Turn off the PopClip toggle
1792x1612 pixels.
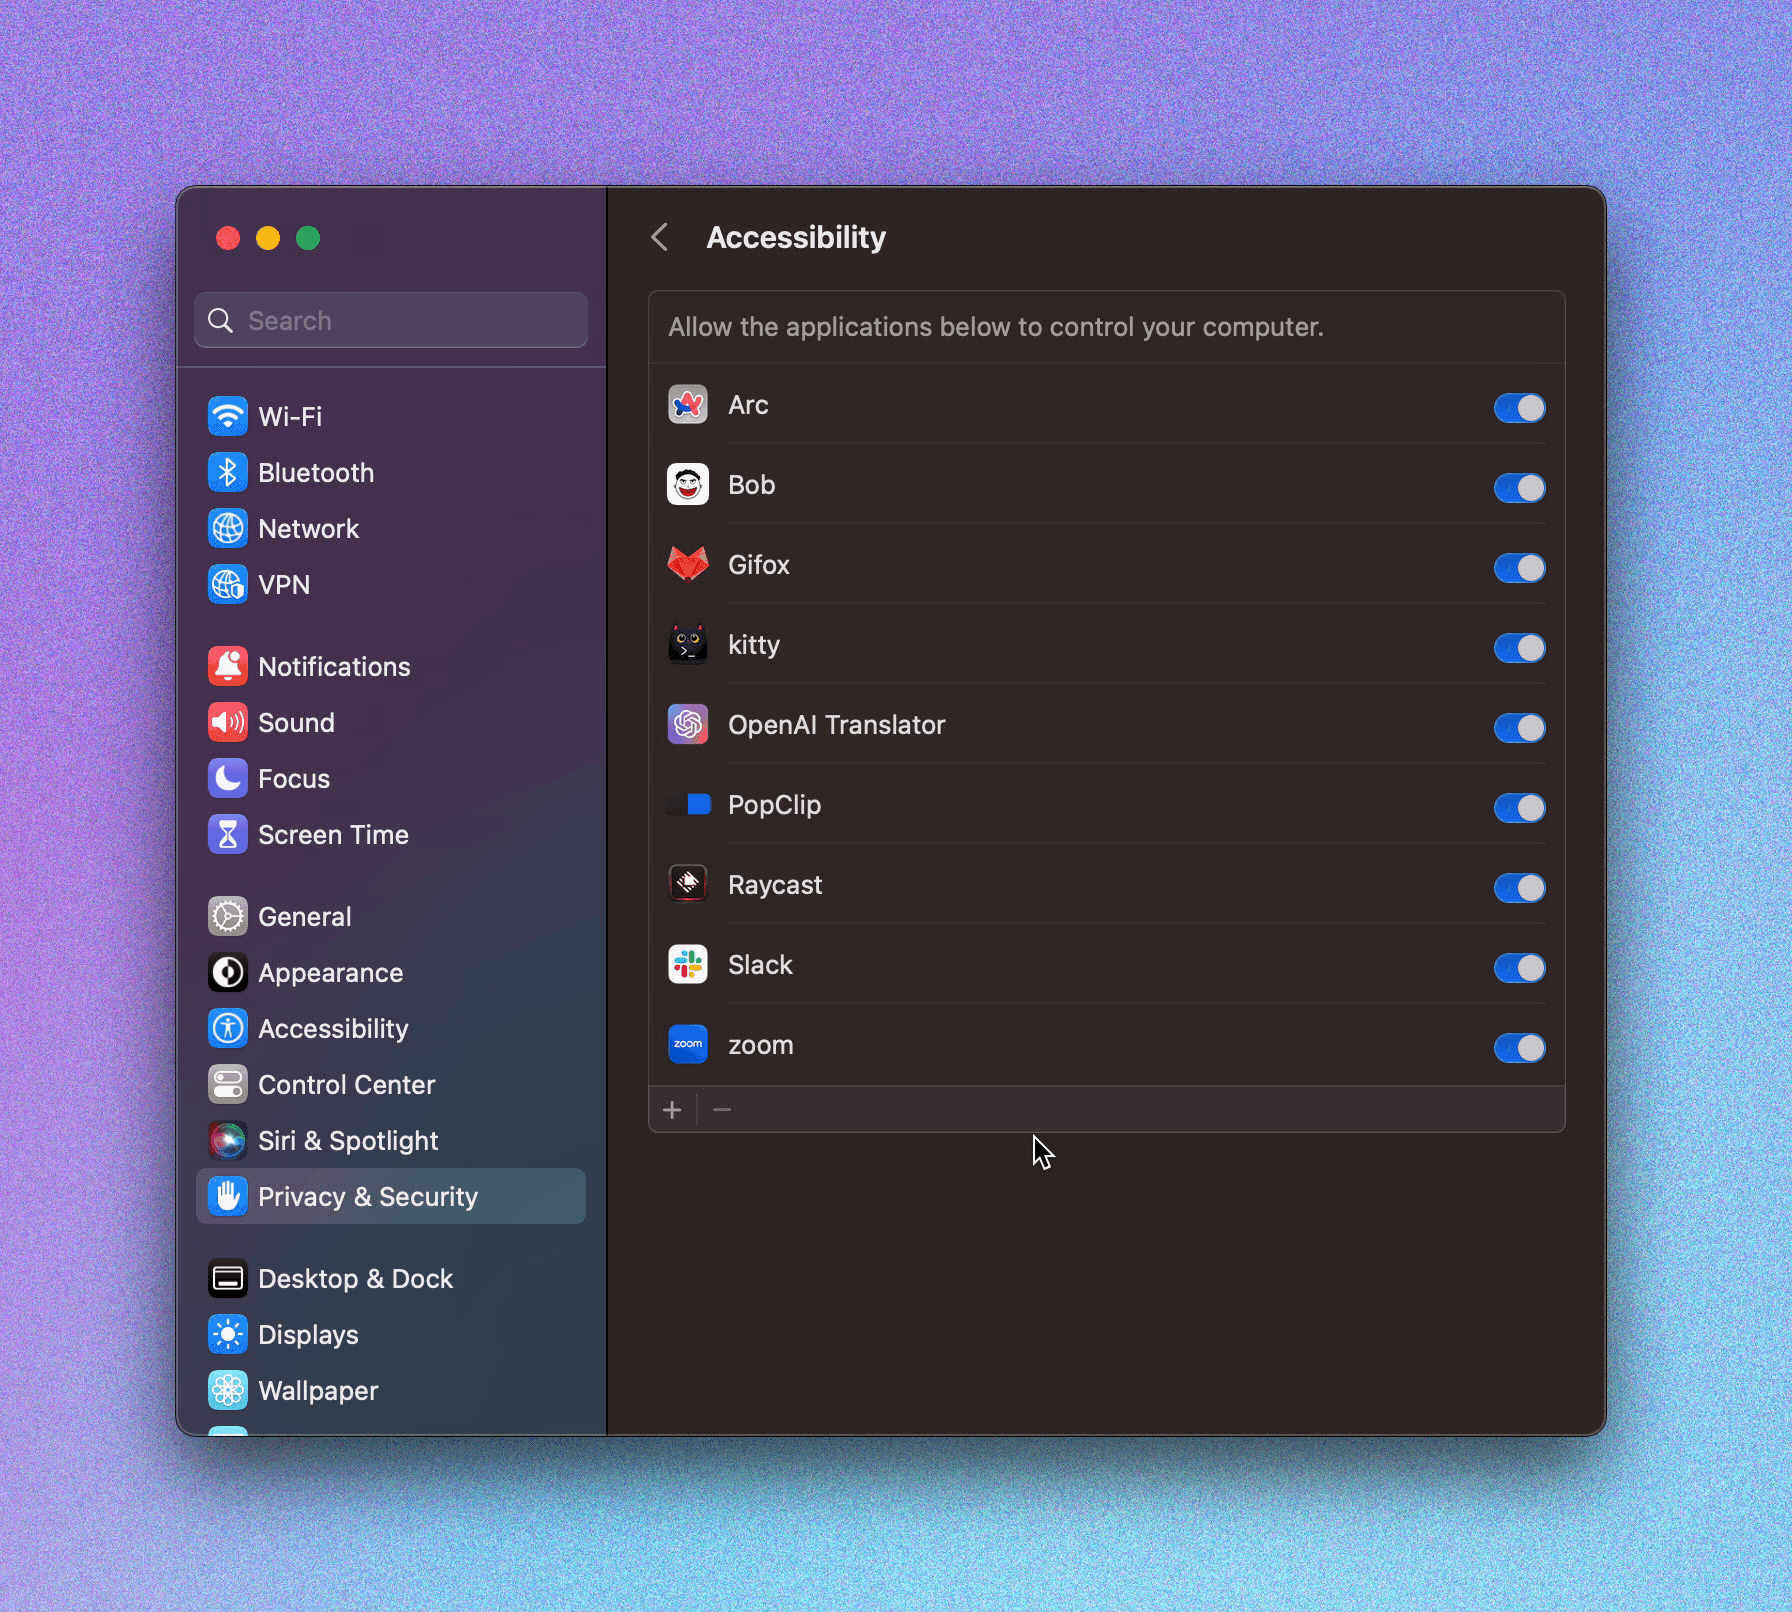(1519, 808)
